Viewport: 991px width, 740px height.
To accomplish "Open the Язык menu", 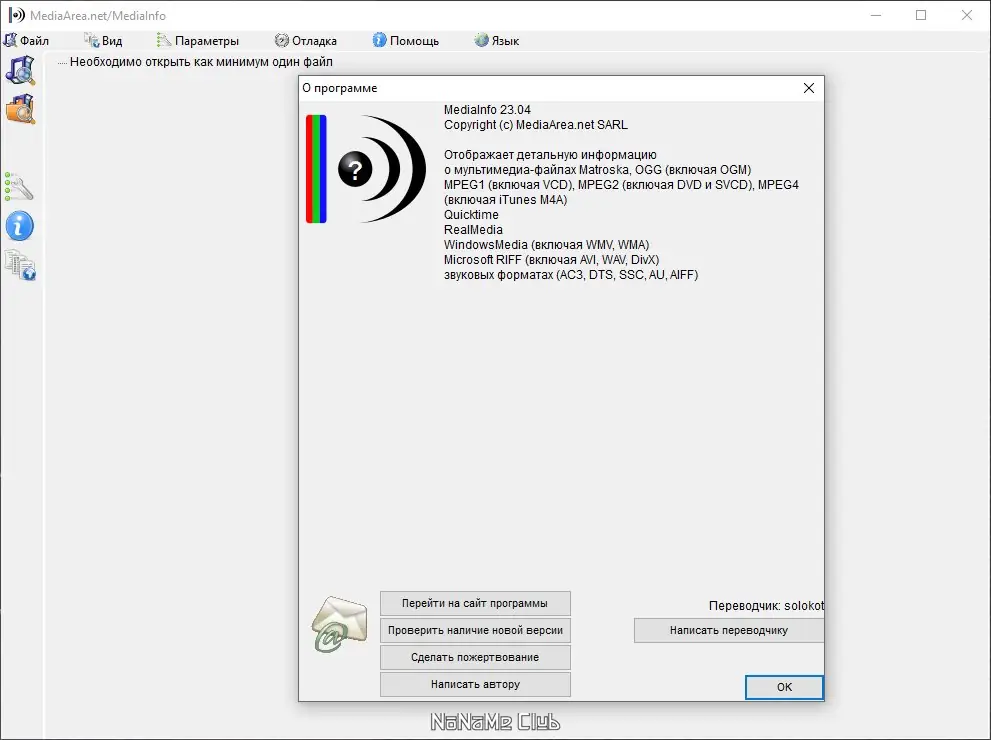I will point(497,40).
